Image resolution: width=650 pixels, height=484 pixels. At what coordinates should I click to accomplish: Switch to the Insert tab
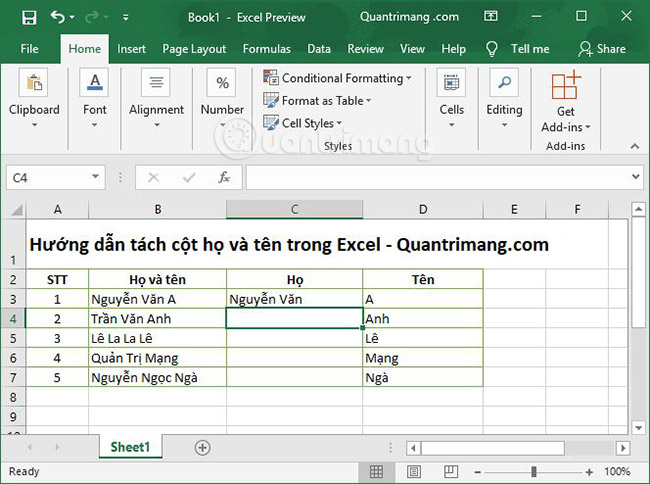[131, 49]
